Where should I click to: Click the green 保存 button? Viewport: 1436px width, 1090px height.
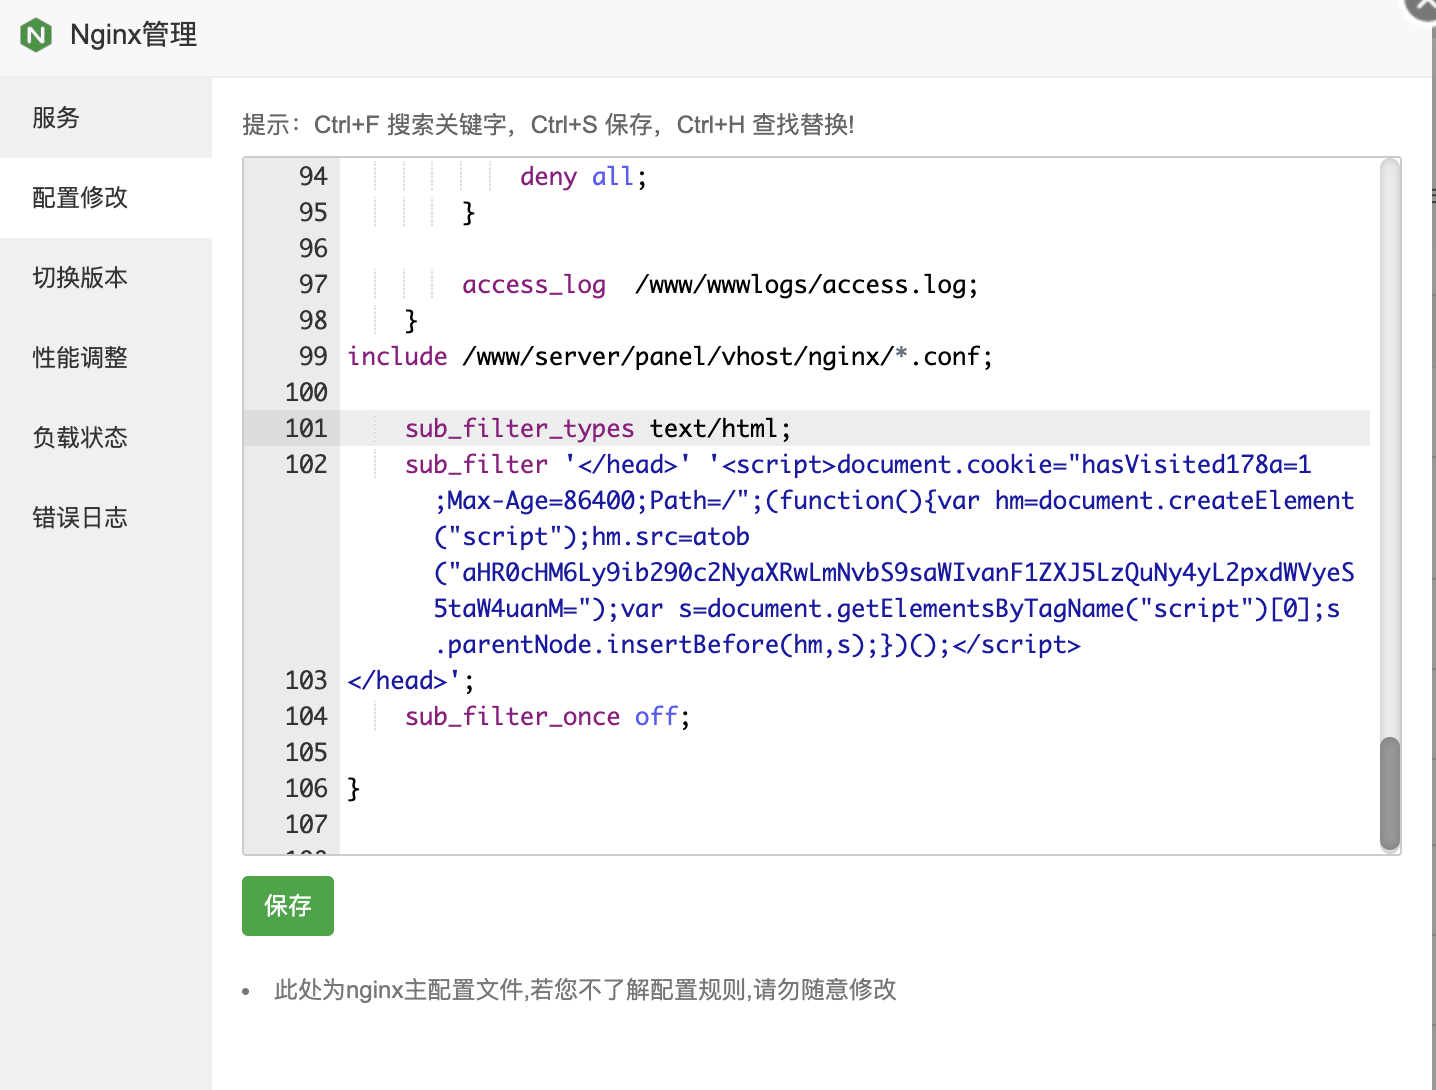click(288, 906)
